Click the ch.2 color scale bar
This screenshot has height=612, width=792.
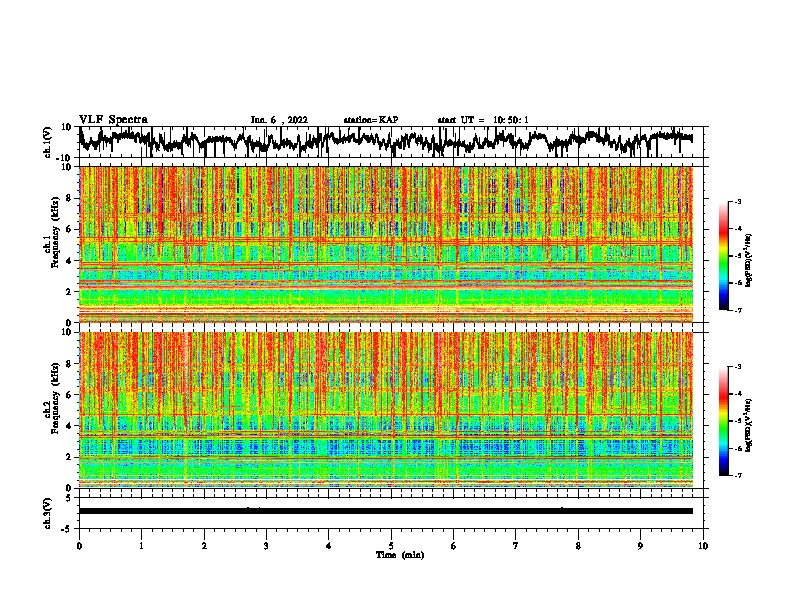click(x=723, y=421)
